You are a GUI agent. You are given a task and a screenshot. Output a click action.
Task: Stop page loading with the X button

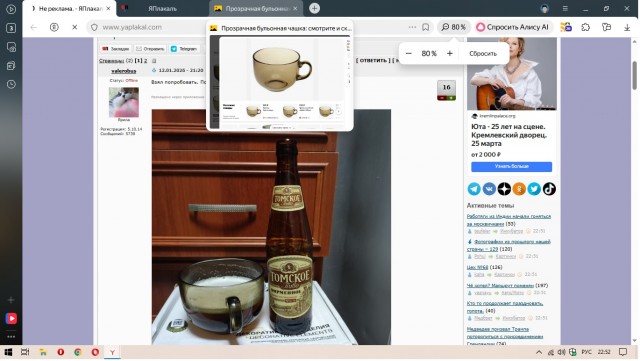pos(75,27)
